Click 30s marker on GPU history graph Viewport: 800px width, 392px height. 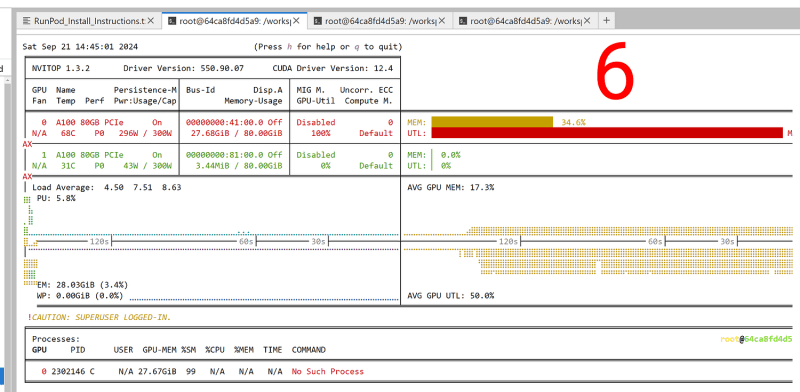727,241
